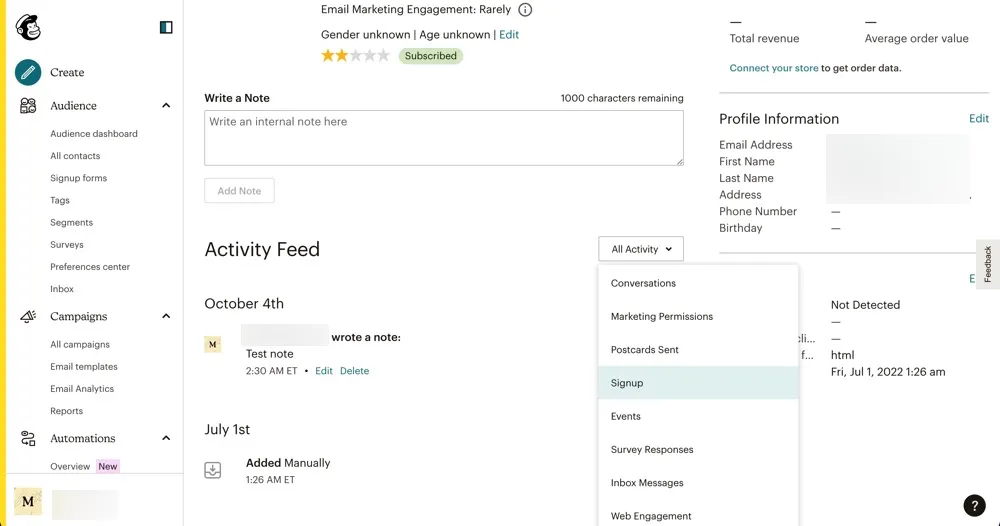1000x526 pixels.
Task: Click the star rating of the contact
Action: 355,56
